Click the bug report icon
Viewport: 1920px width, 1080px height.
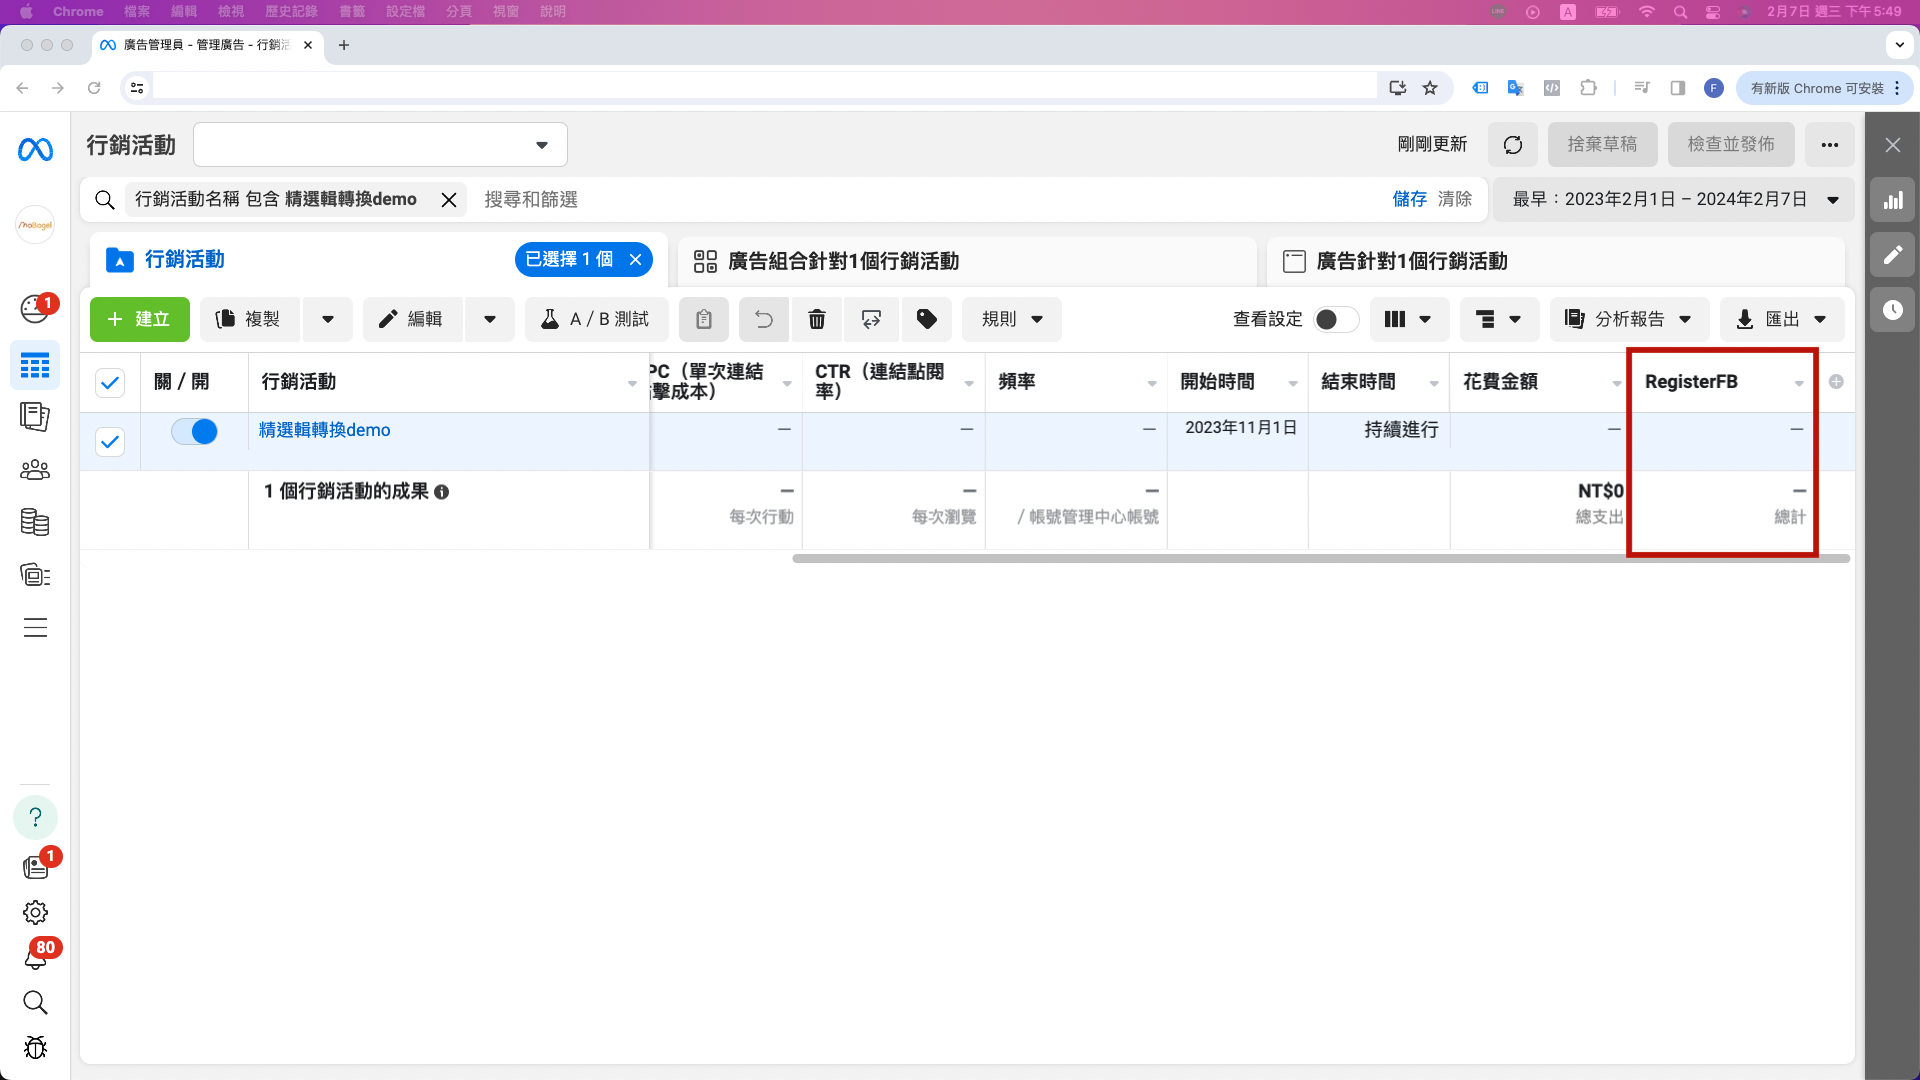tap(35, 1047)
